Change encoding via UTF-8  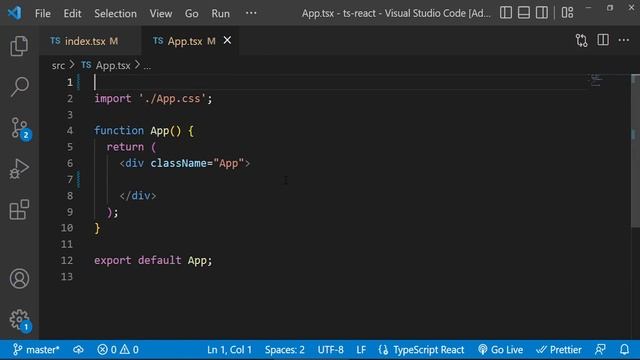[x=330, y=350]
